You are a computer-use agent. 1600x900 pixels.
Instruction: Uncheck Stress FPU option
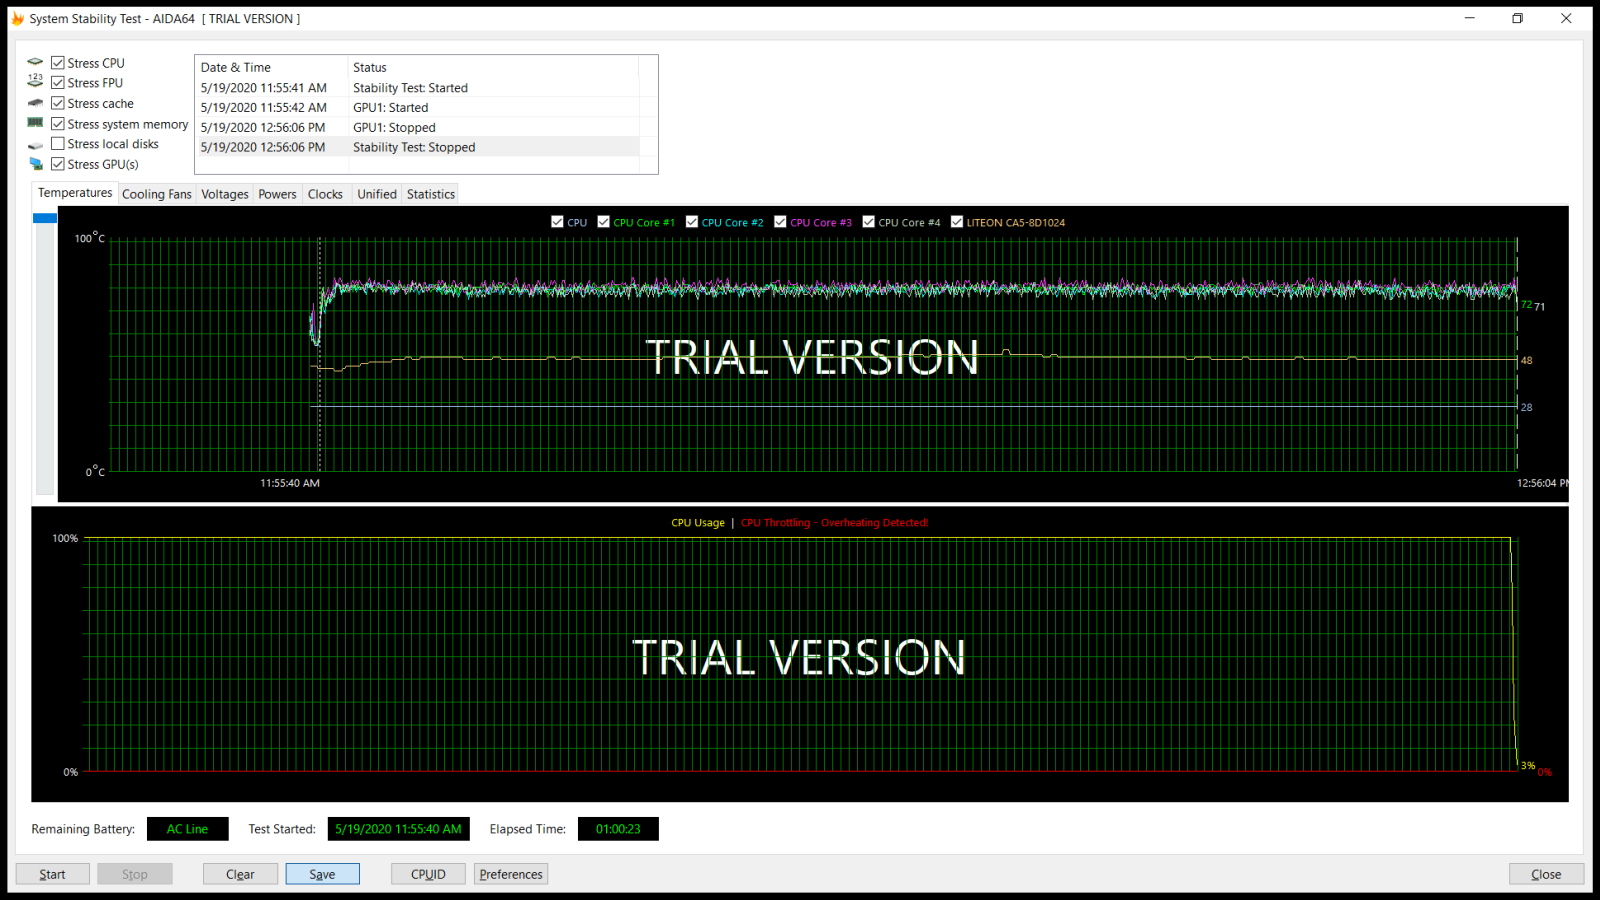tap(58, 83)
